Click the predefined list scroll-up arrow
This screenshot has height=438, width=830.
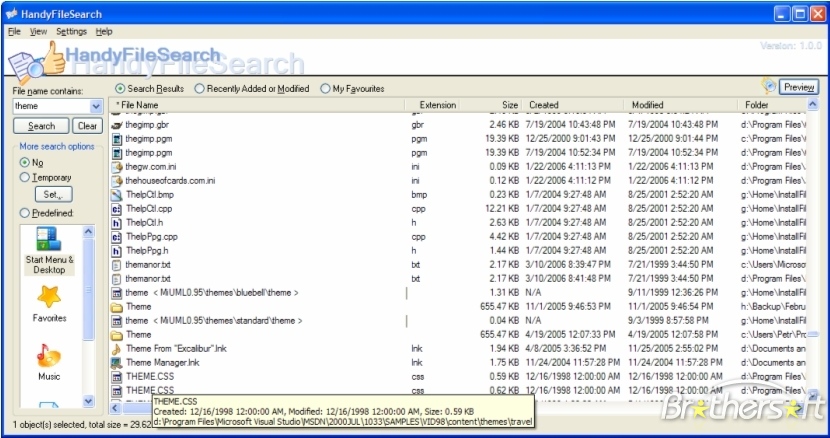pos(88,231)
